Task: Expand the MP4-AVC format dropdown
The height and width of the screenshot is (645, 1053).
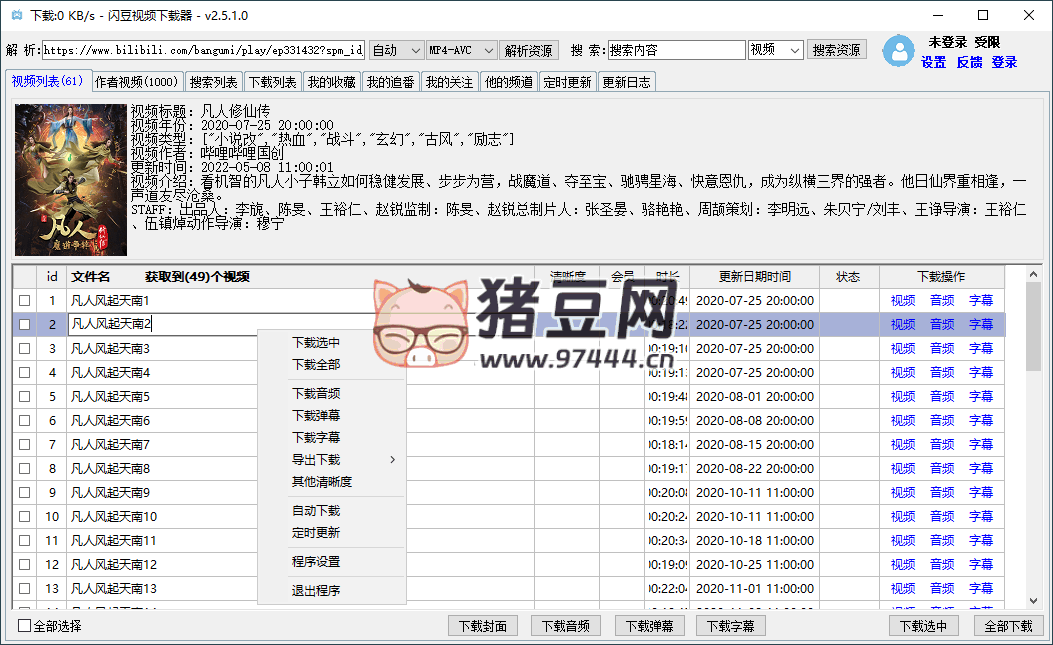Action: click(x=461, y=50)
